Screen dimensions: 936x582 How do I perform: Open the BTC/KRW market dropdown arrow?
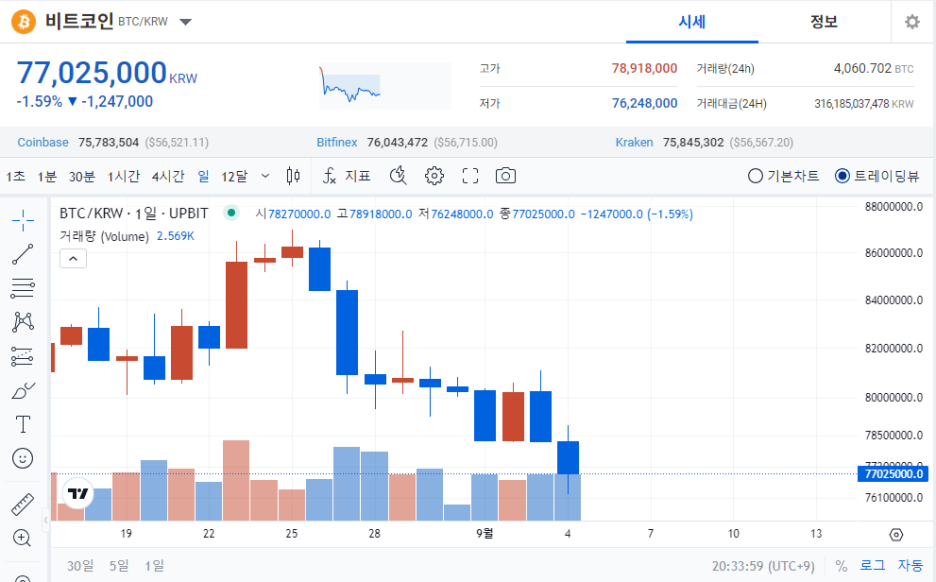[186, 22]
